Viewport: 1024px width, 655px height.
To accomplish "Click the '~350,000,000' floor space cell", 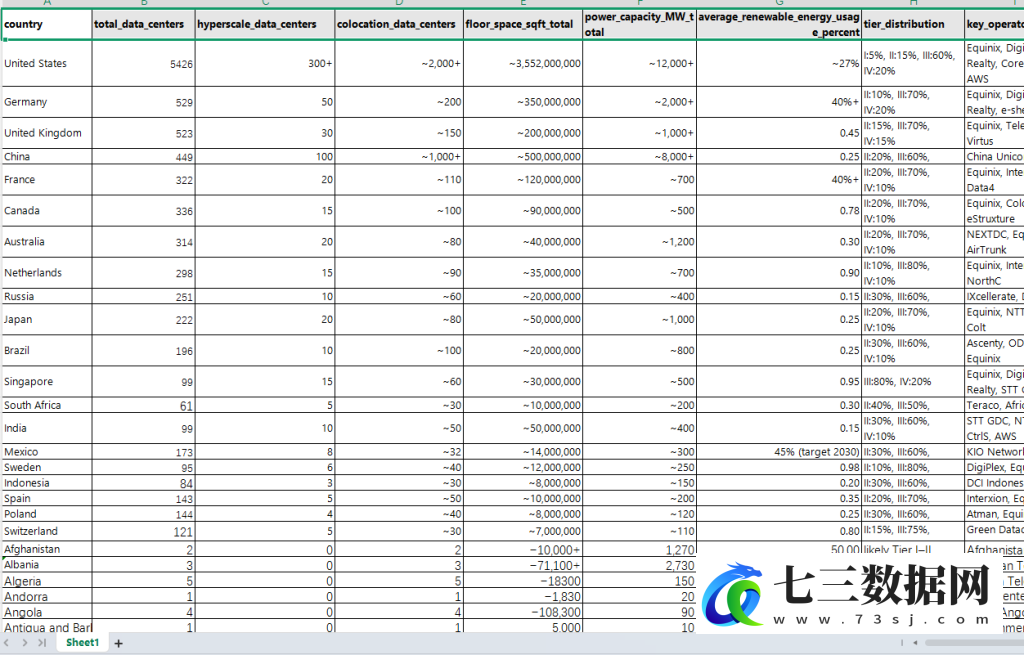I will tap(523, 102).
